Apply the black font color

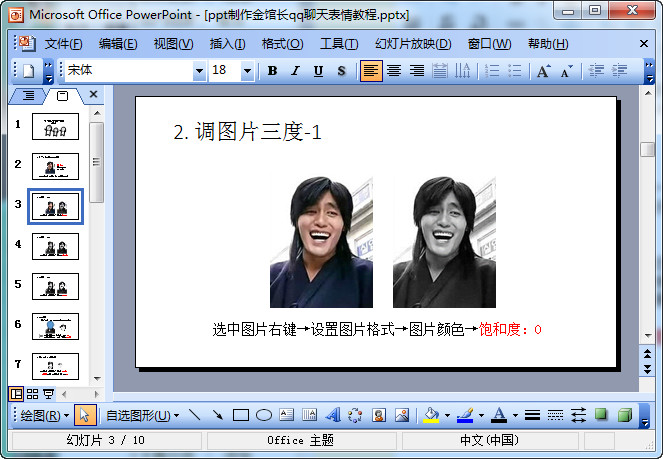tap(499, 415)
